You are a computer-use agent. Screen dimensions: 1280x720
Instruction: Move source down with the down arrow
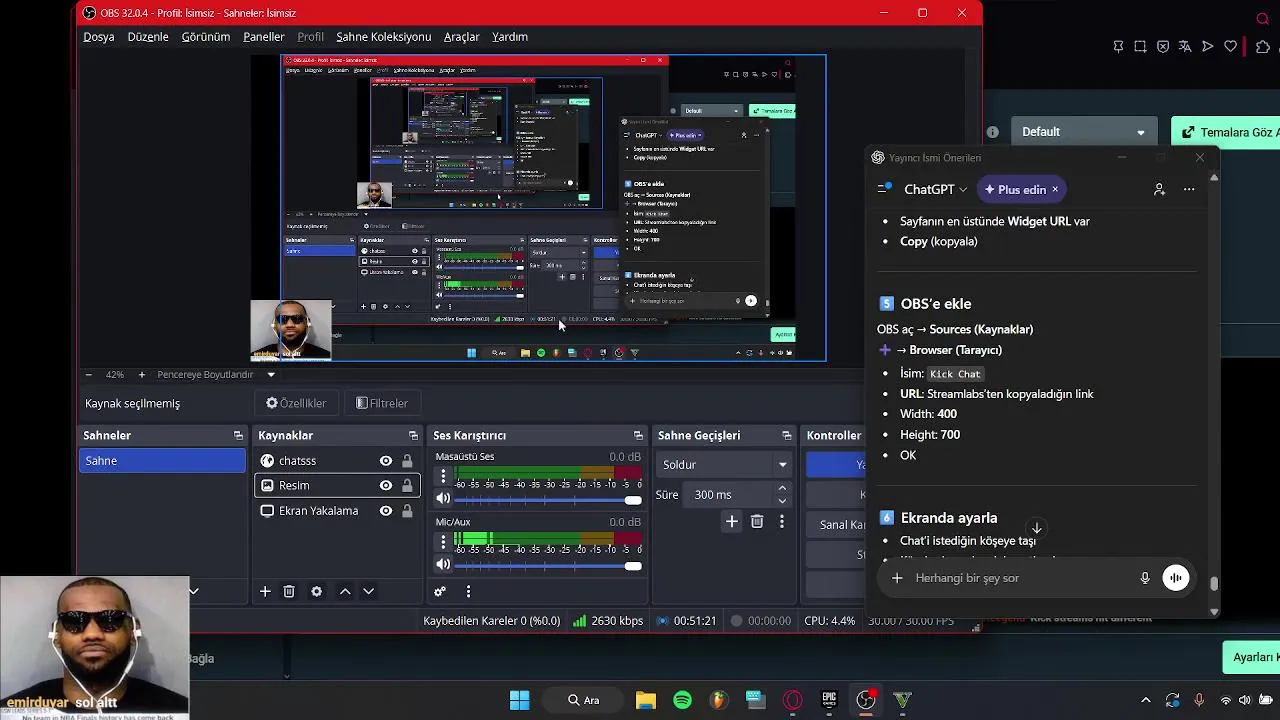[x=368, y=591]
